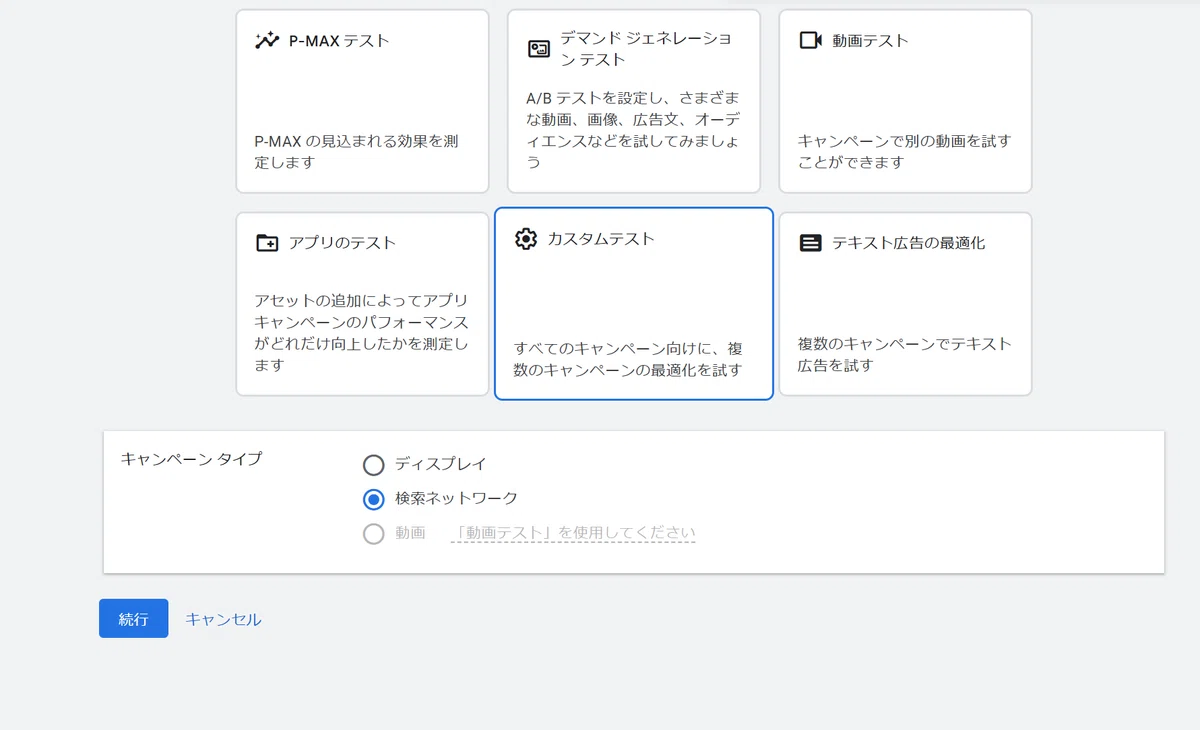Image resolution: width=1200 pixels, height=730 pixels.
Task: Click the 検索ネットワーク option label
Action: point(456,498)
